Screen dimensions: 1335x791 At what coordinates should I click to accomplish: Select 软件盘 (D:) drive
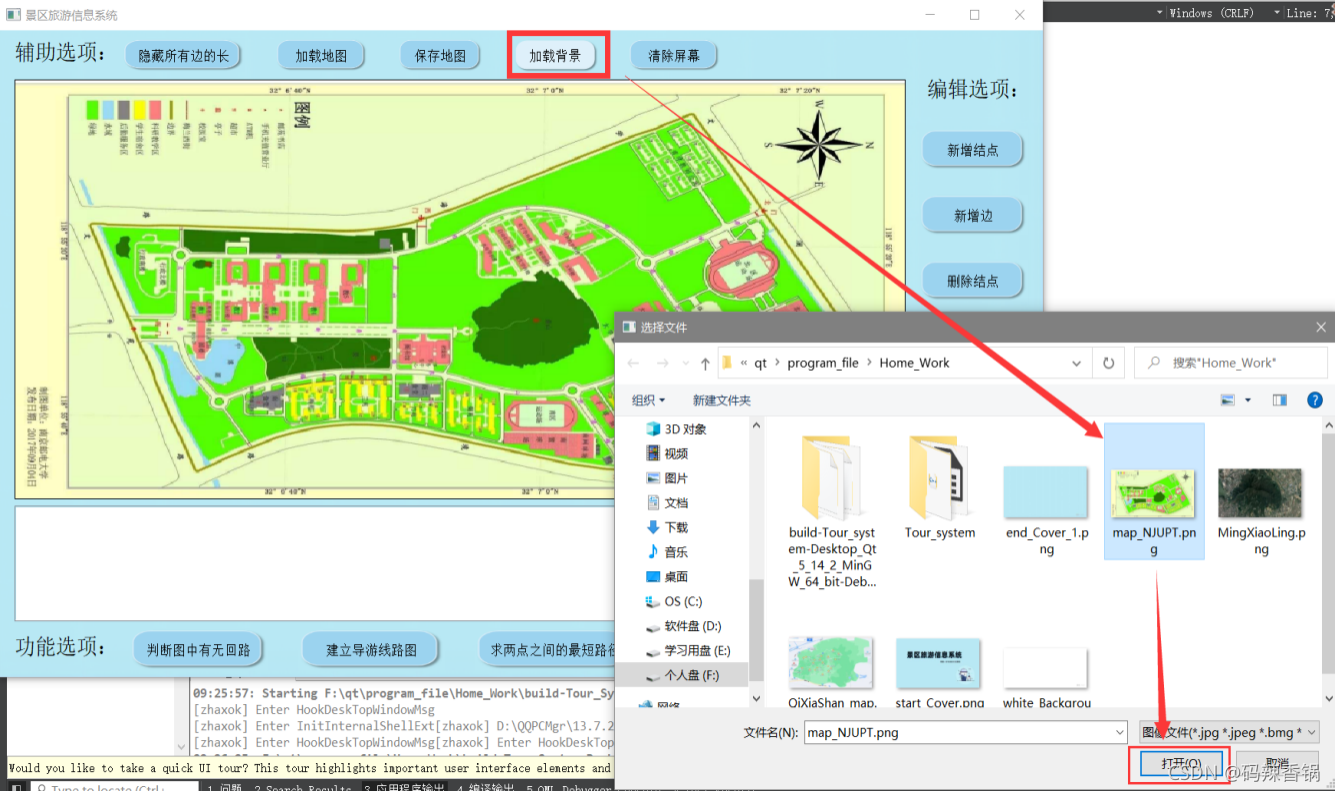pos(692,626)
